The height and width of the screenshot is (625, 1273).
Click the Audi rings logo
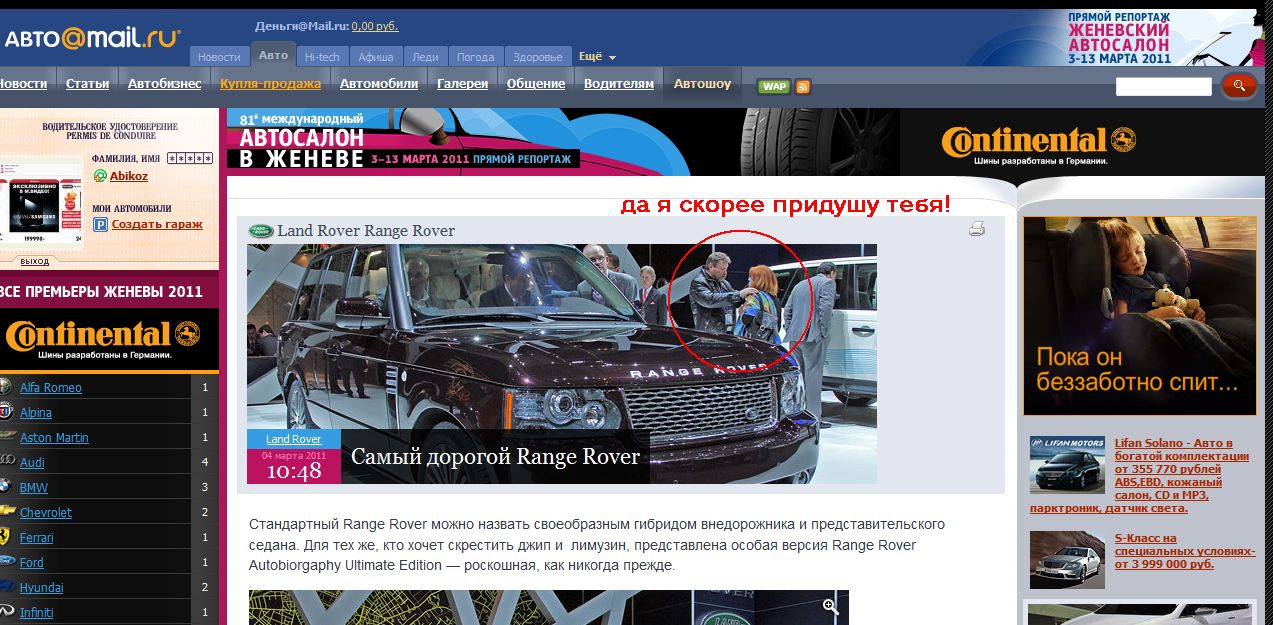pos(7,462)
